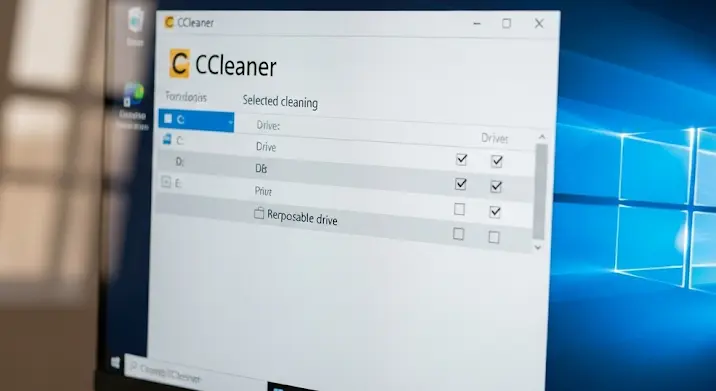
Task: Click the "Priut" row text
Action: point(263,191)
